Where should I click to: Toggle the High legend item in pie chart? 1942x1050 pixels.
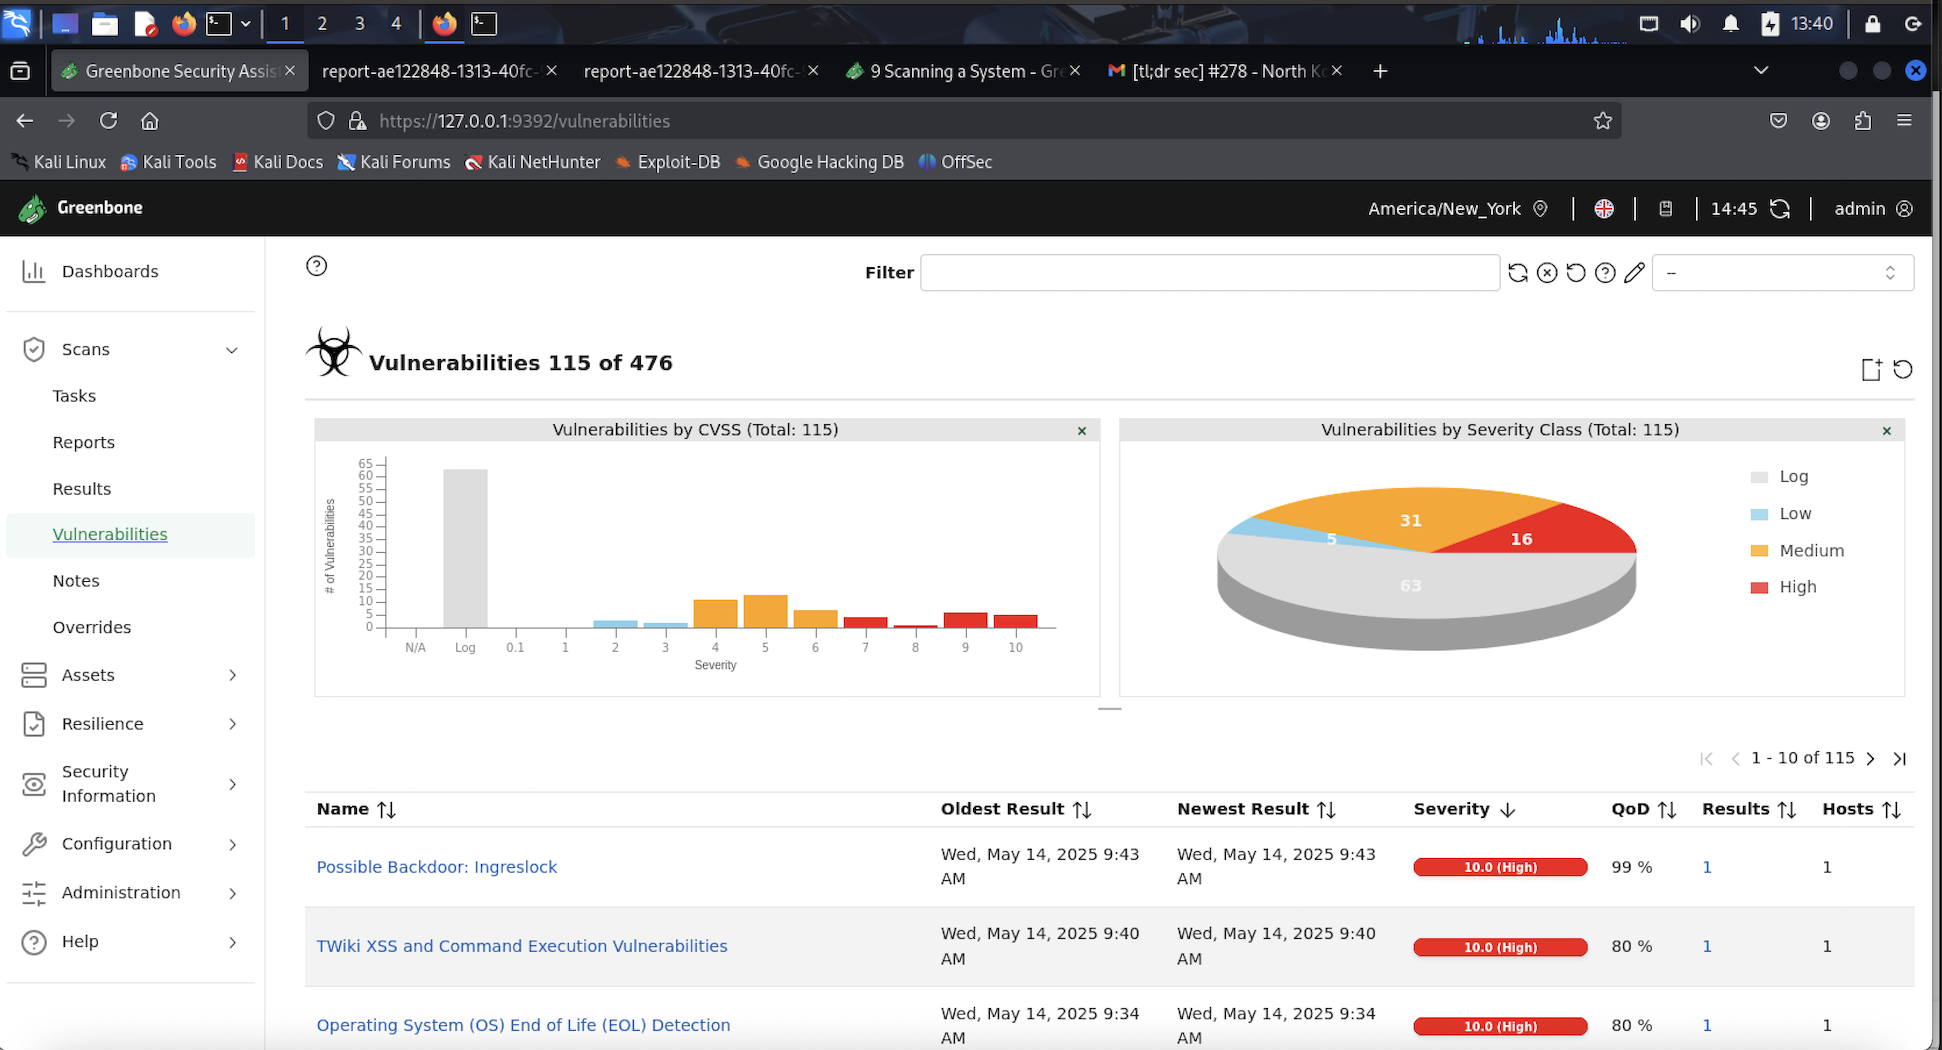(1796, 587)
